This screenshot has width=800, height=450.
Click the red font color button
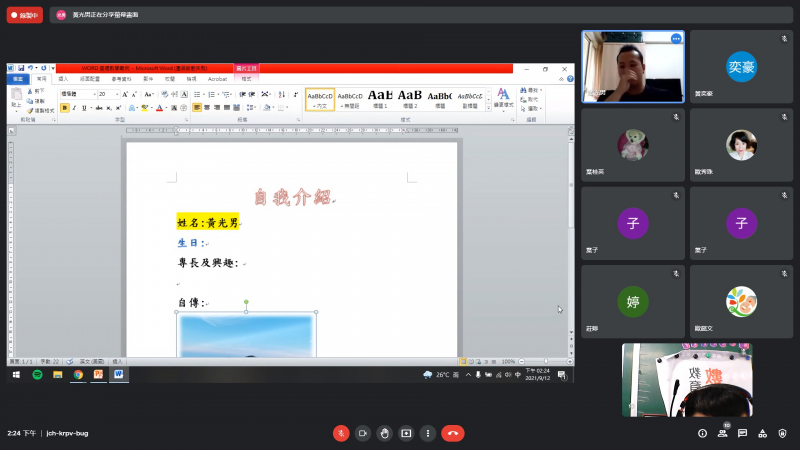pyautogui.click(x=159, y=108)
